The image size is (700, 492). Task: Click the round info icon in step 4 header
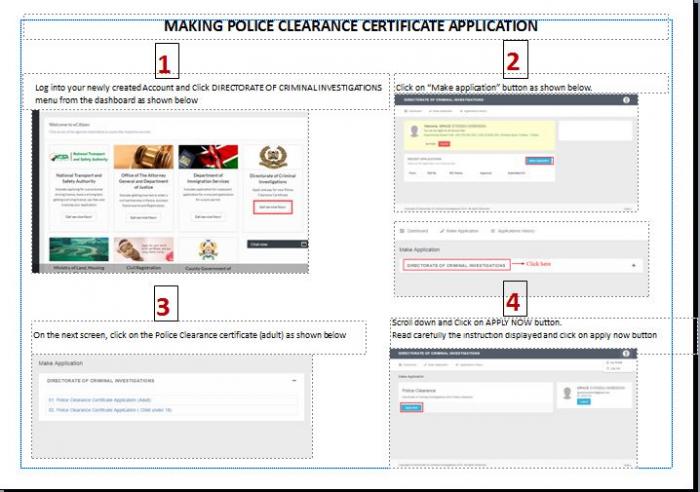626,353
